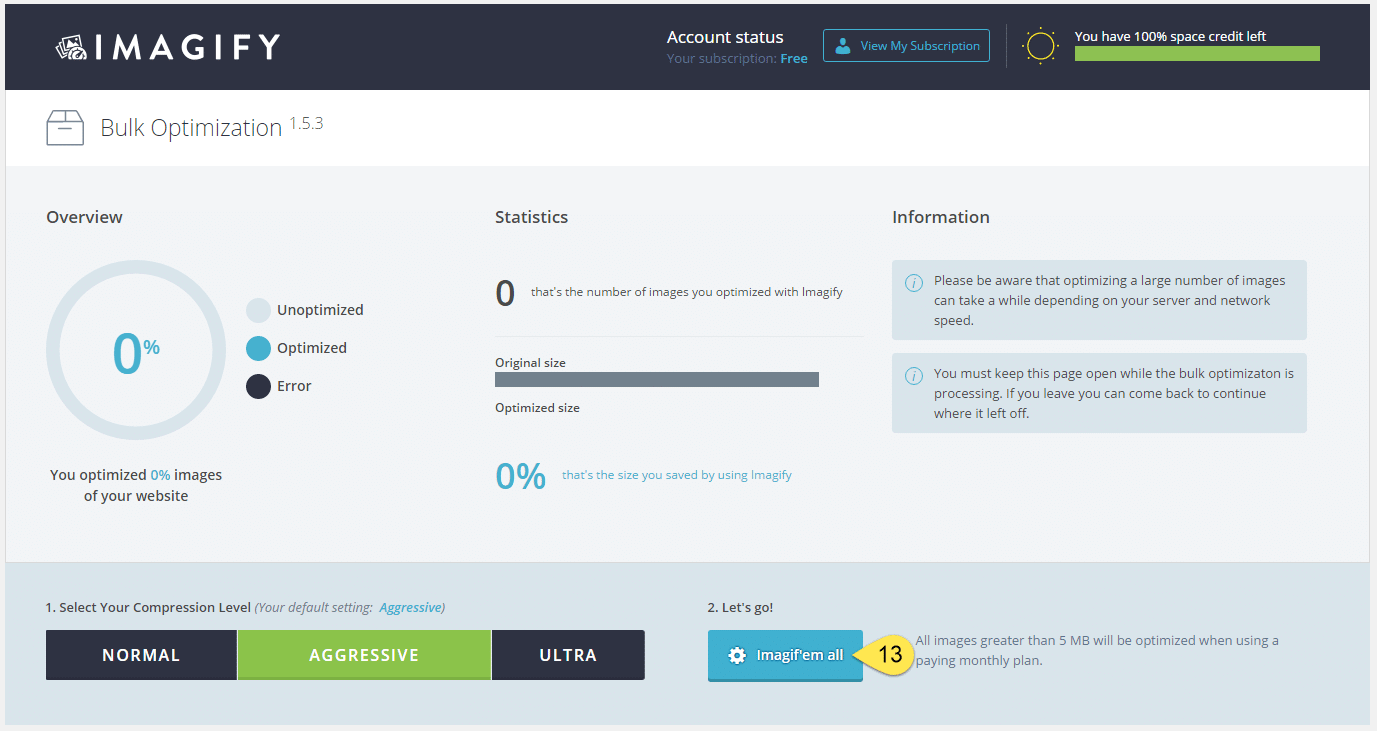Click the Unoptimized legend color dot
This screenshot has width=1377, height=731.
[259, 310]
